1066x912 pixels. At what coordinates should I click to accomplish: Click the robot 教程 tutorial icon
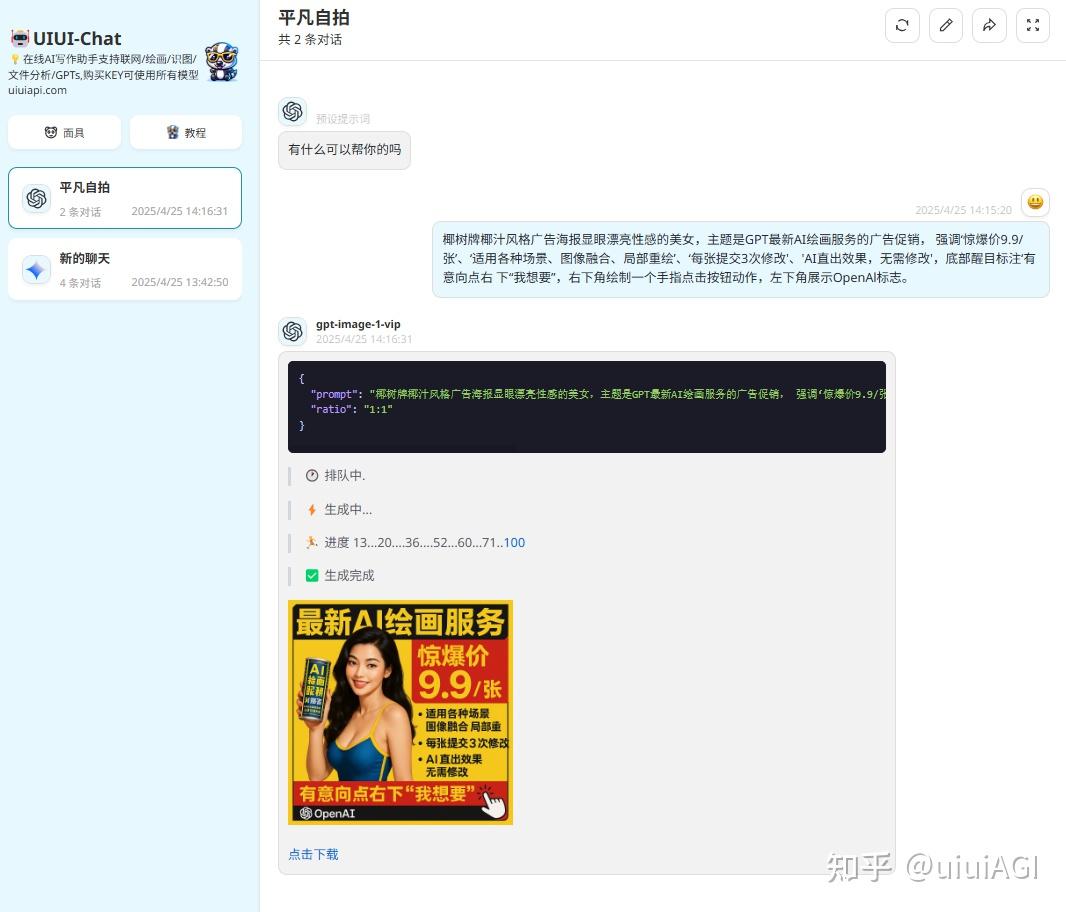[169, 131]
